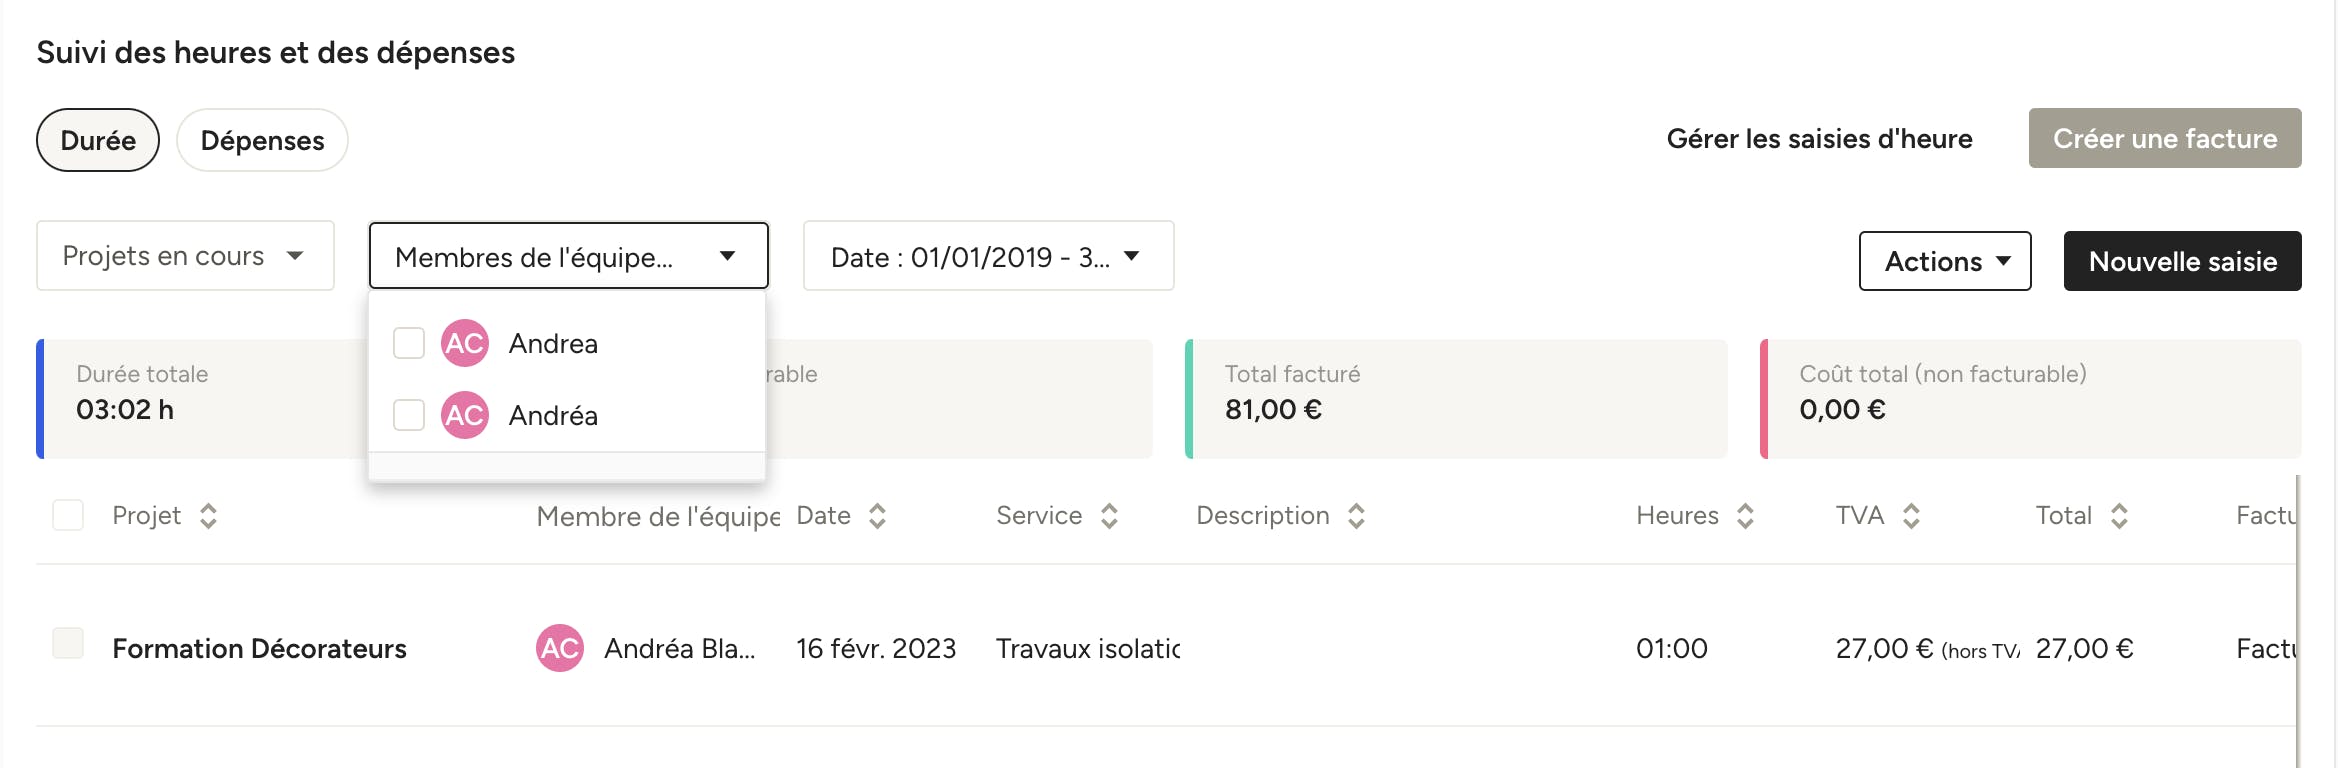
Task: Sort by Heures column sort icon
Action: pos(1745,516)
